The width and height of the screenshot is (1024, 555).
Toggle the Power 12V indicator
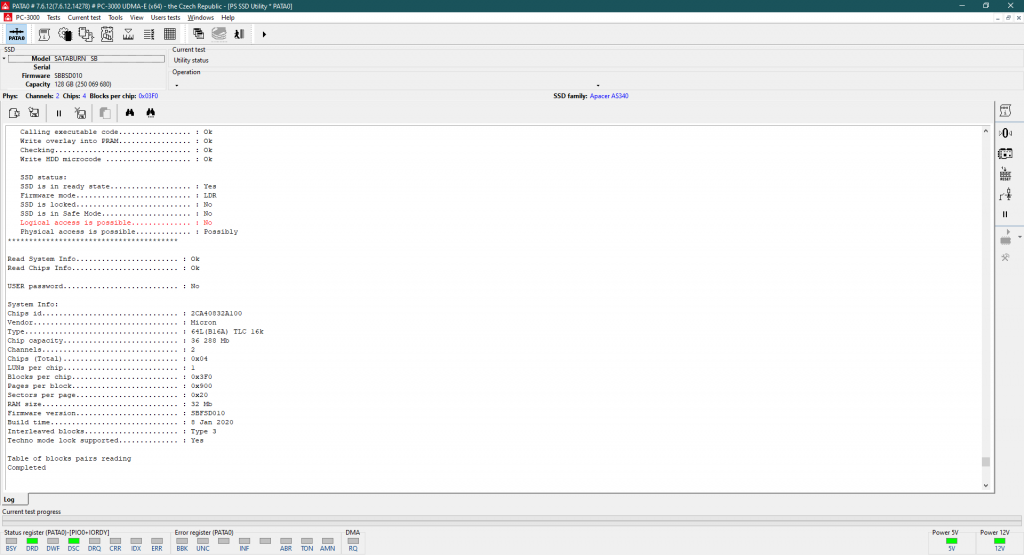(999, 542)
